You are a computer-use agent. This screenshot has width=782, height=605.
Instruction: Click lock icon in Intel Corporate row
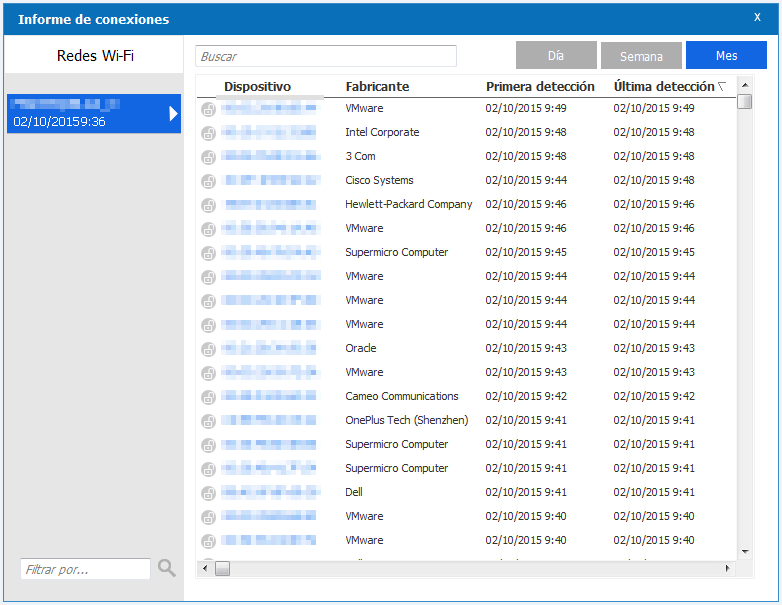pyautogui.click(x=208, y=133)
